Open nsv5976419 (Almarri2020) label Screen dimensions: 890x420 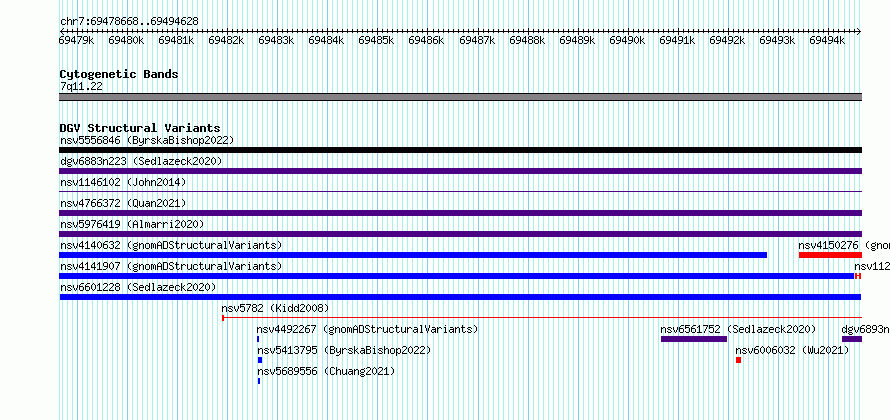coord(132,224)
